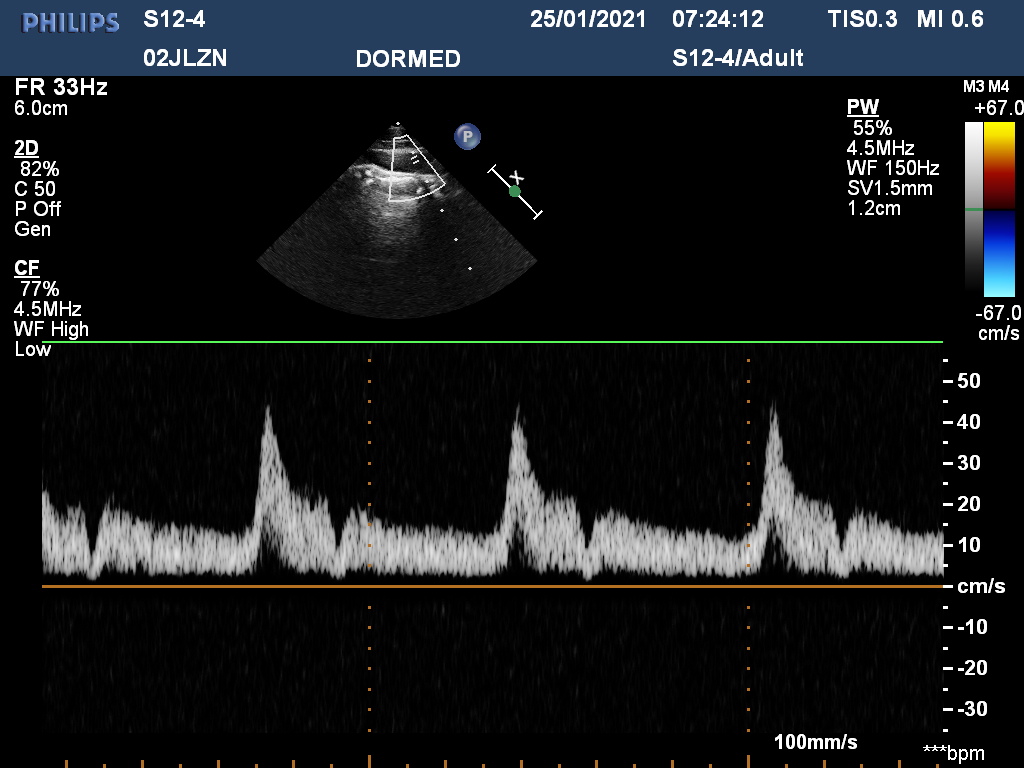Viewport: 1024px width, 768px height.
Task: Click the WF 150Hz wall filter setting
Action: [892, 168]
